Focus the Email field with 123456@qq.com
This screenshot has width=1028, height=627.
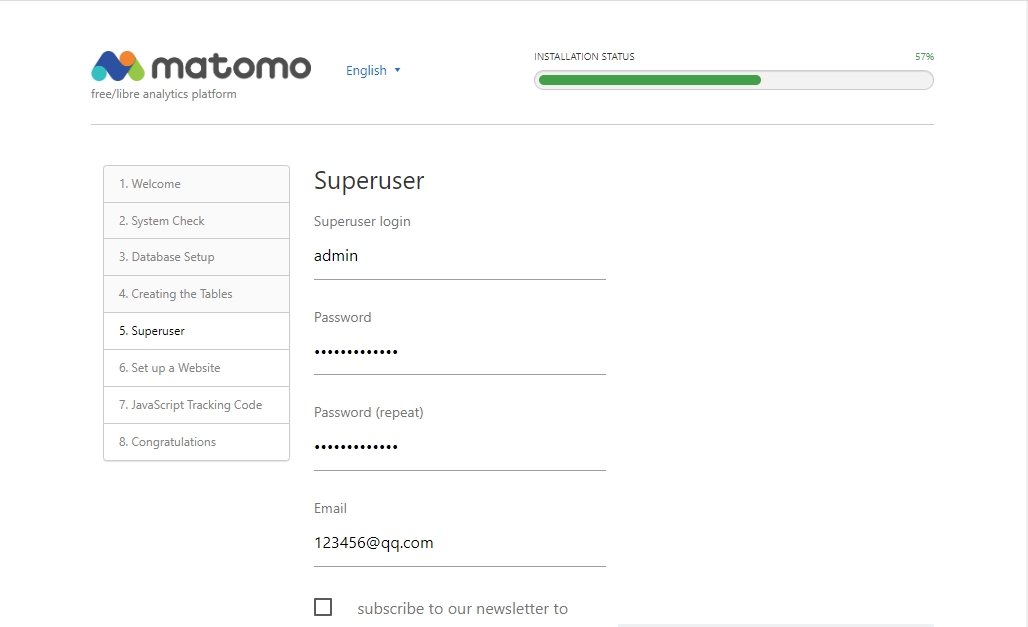(x=459, y=543)
